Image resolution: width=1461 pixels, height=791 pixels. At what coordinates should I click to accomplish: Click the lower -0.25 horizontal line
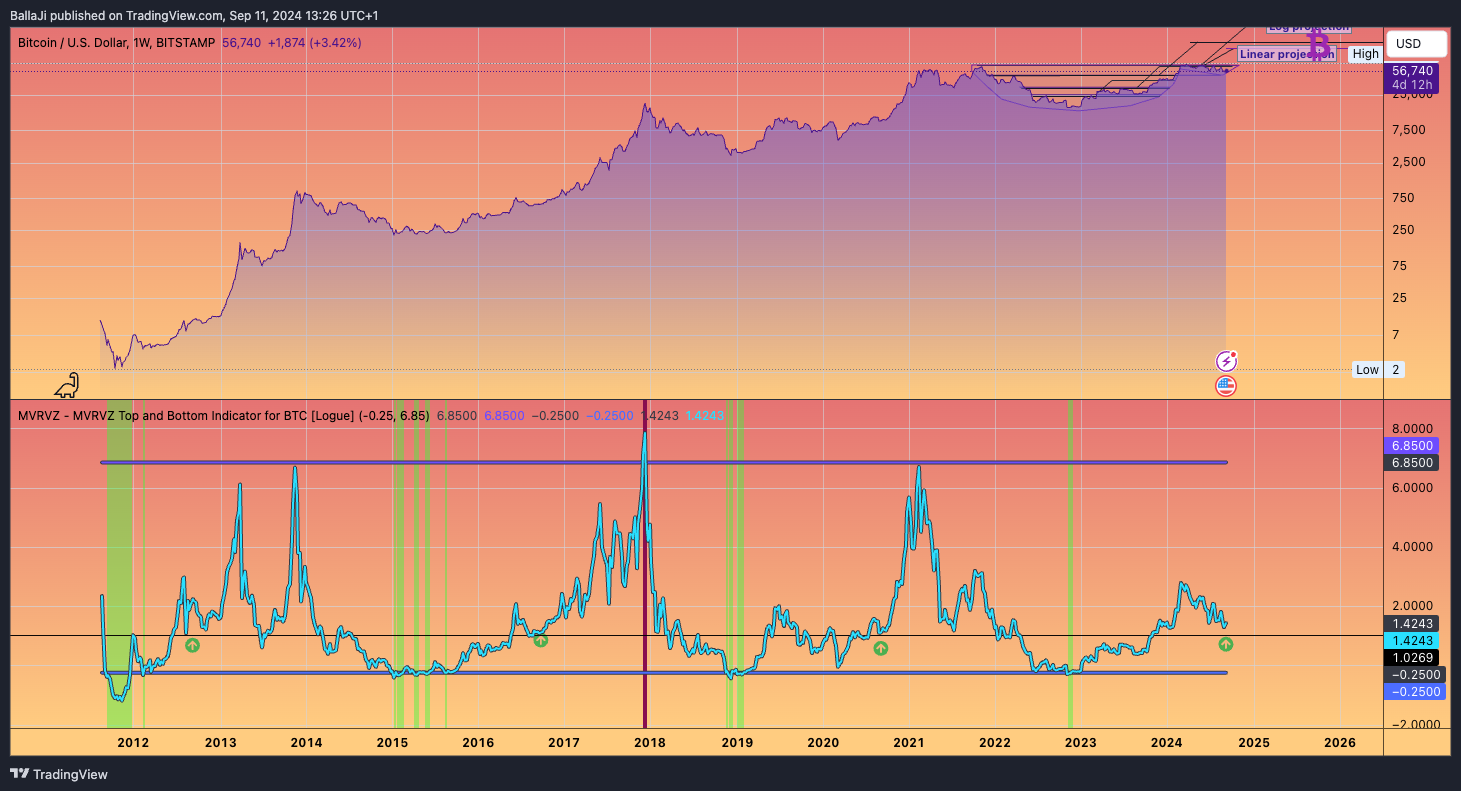(x=663, y=672)
